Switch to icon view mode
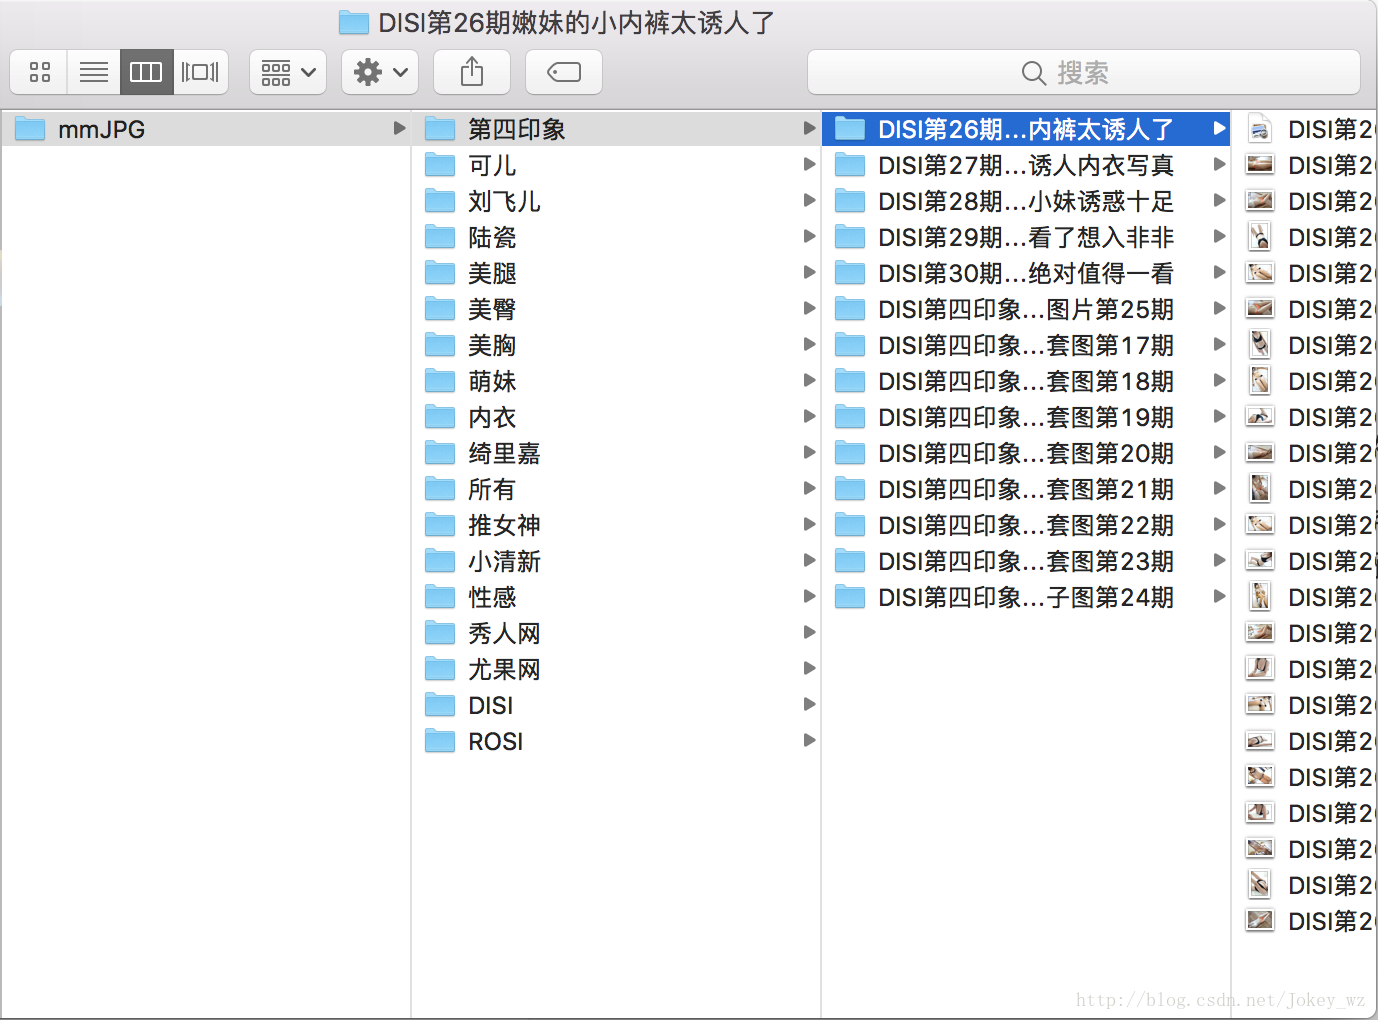This screenshot has width=1378, height=1020. pos(39,71)
